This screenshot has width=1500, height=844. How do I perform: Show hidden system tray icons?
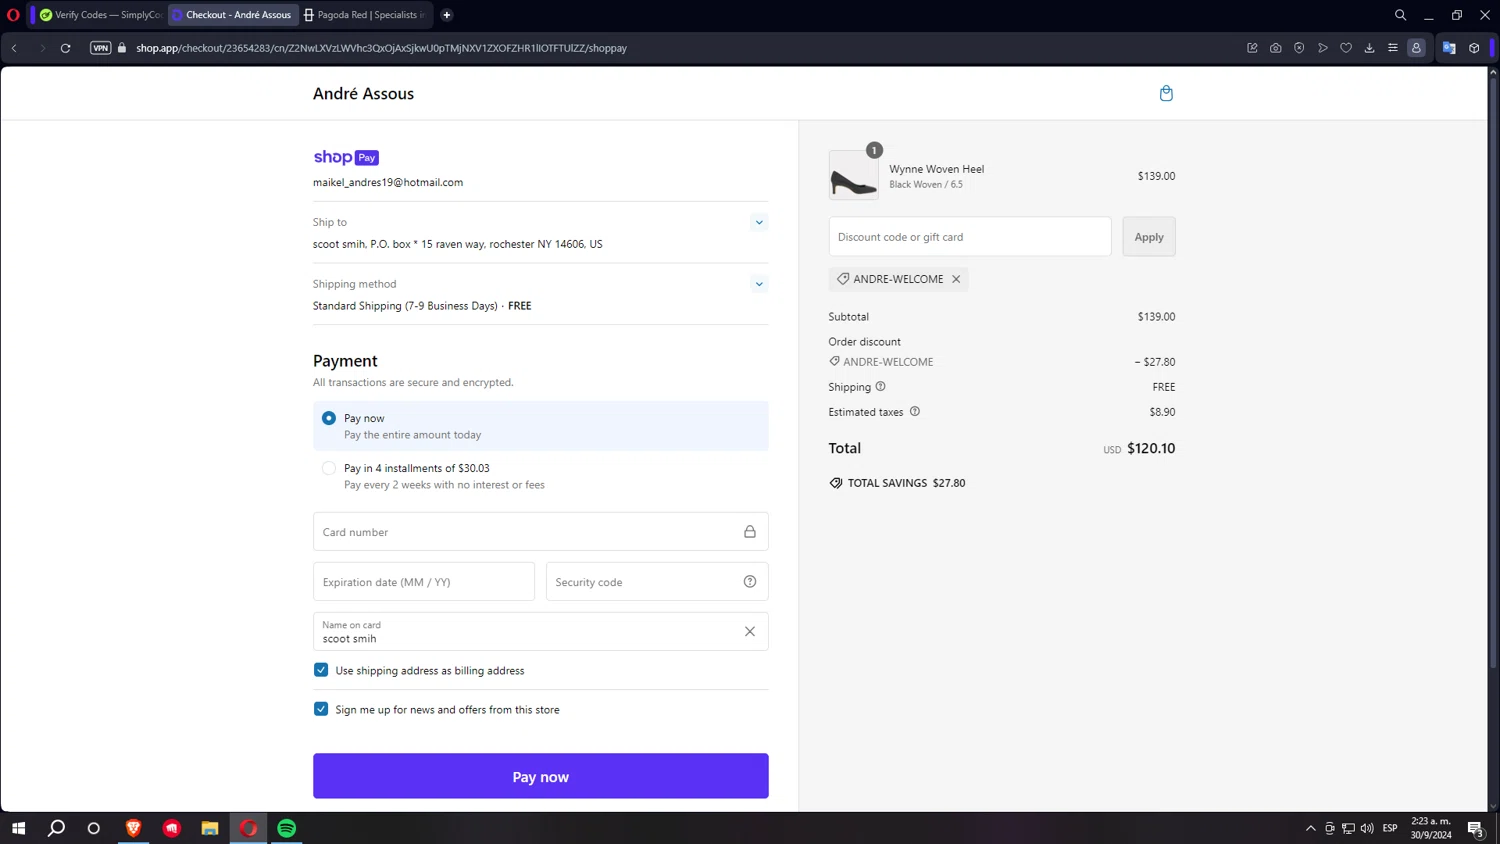[1311, 828]
